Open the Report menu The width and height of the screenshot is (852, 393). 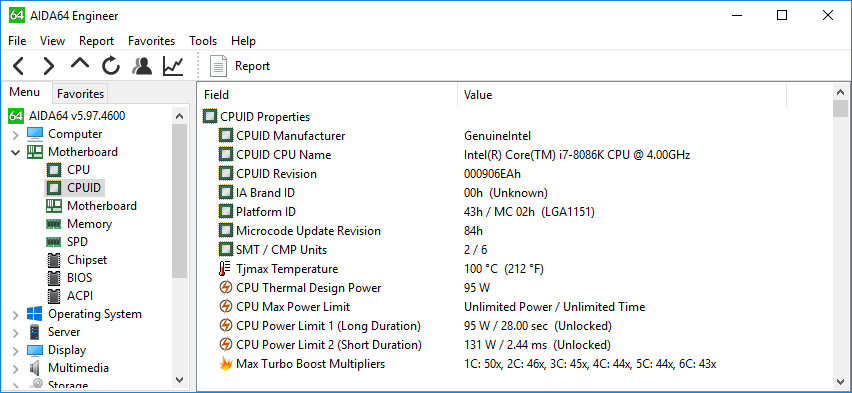[x=96, y=41]
